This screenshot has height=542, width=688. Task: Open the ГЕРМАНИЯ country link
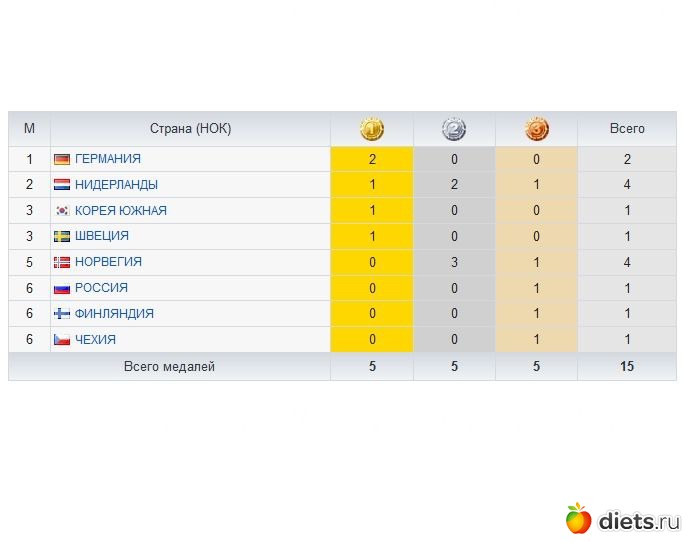108,159
